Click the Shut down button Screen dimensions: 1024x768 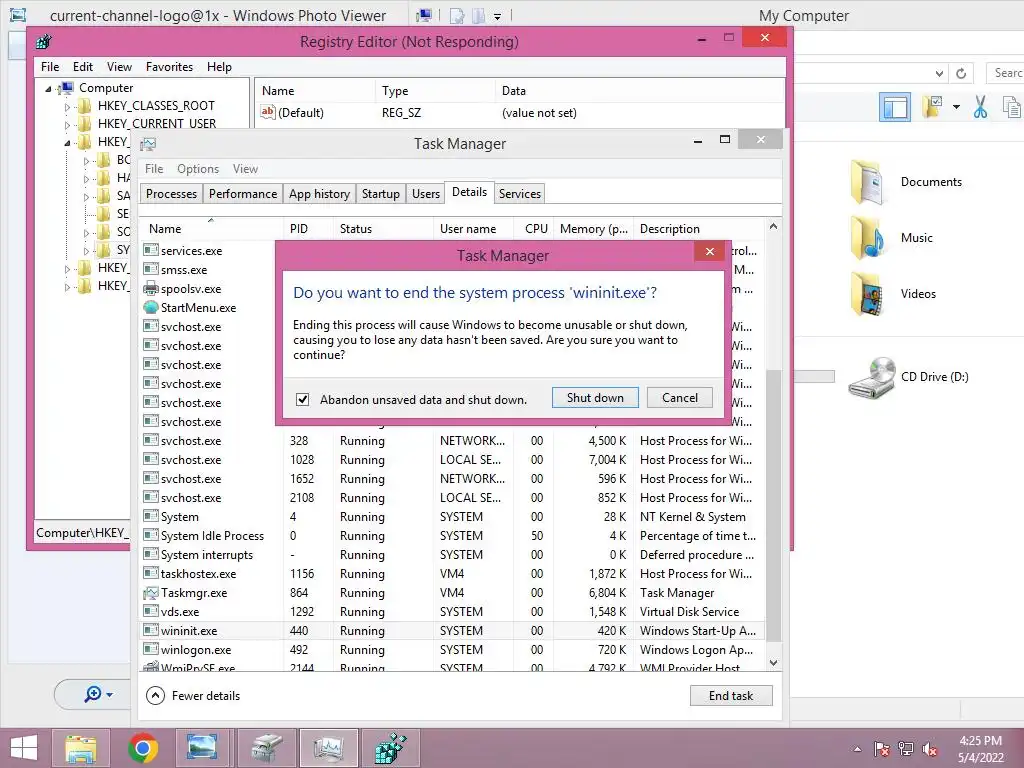coord(595,398)
